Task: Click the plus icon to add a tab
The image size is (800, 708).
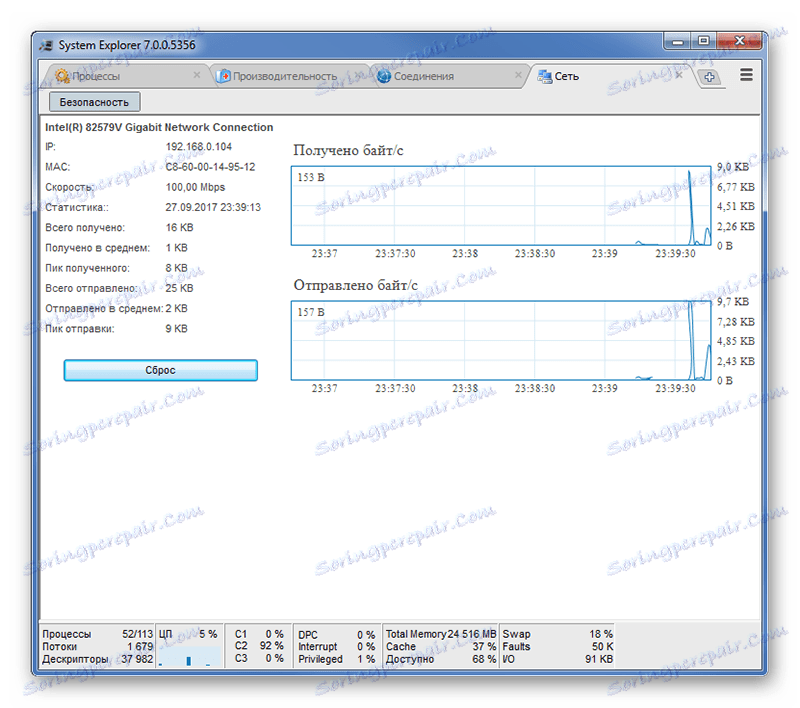Action: pyautogui.click(x=709, y=76)
